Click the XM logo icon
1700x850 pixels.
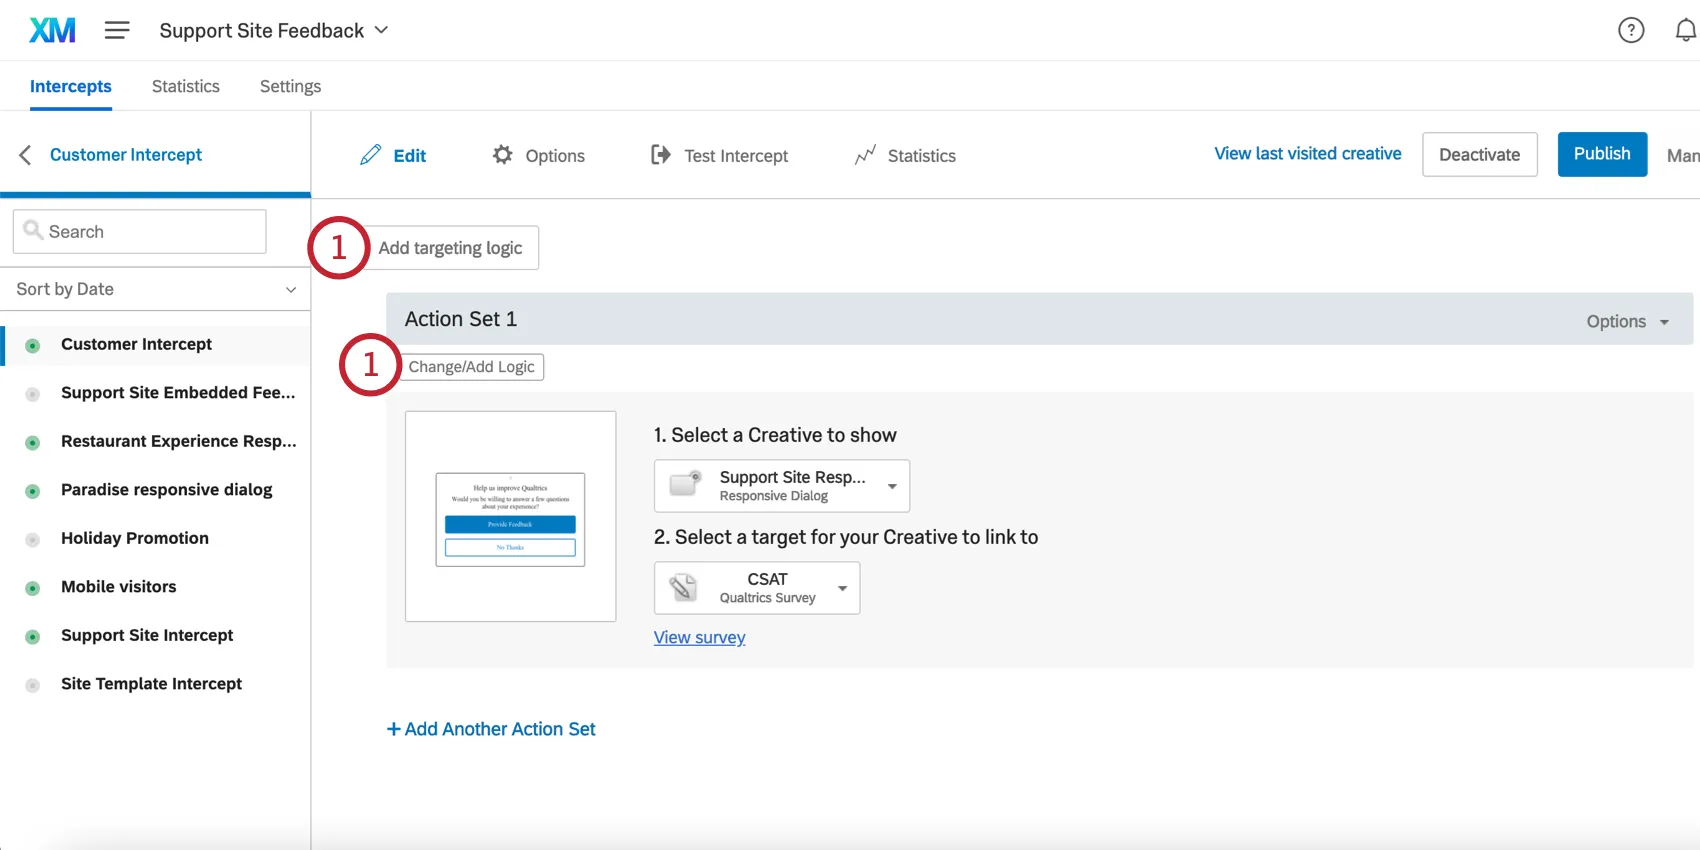(52, 31)
